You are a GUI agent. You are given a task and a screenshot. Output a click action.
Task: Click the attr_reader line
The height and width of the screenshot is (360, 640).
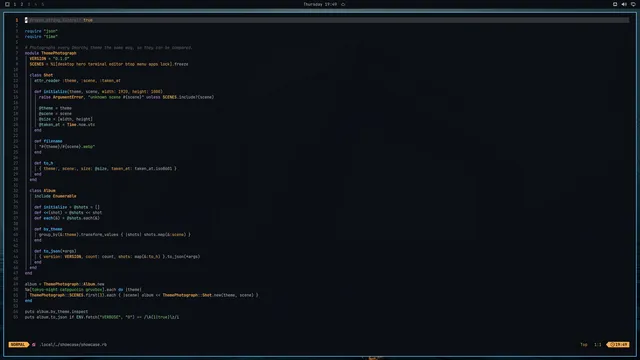[78, 80]
